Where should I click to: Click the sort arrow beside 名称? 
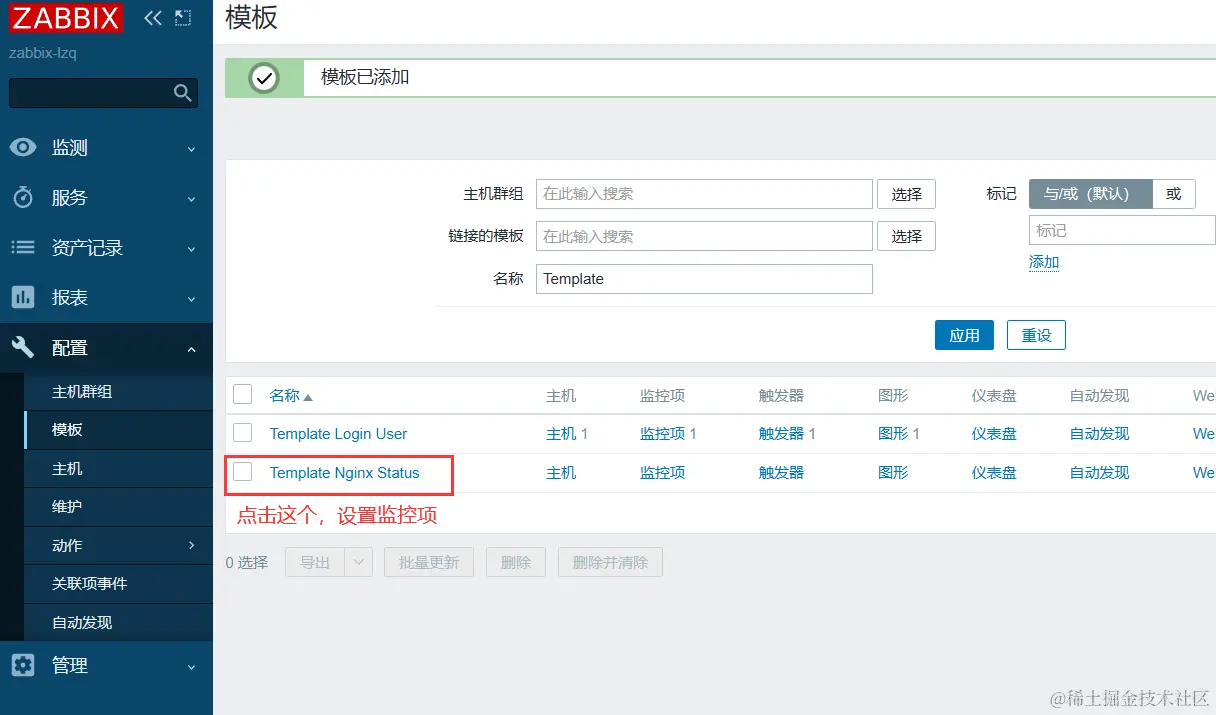coord(308,397)
